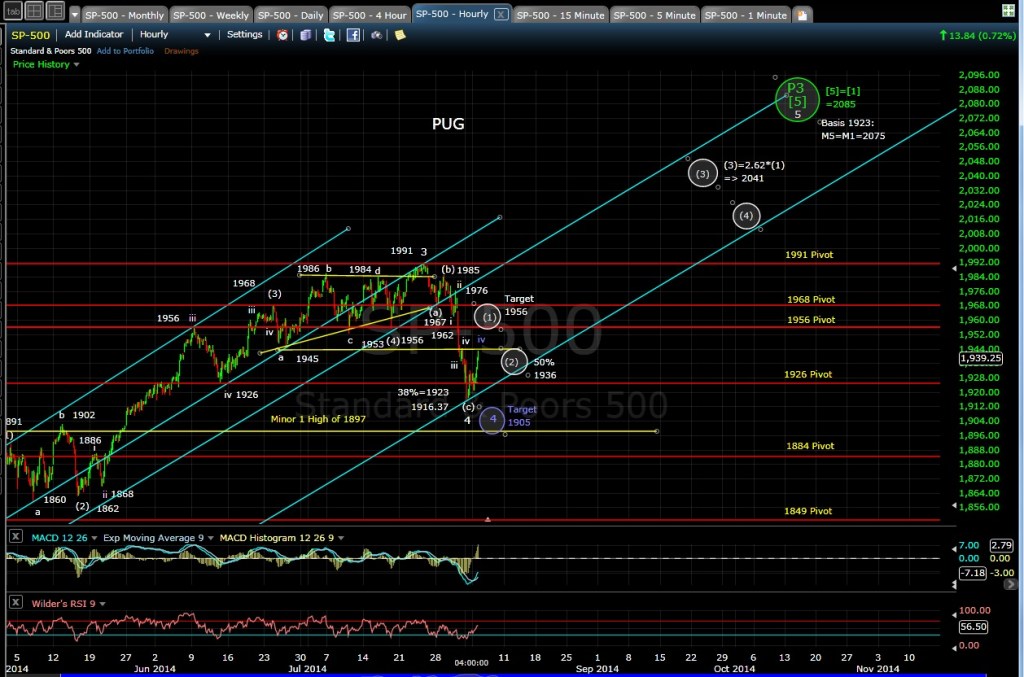Screen dimensions: 1024x677
Task: Open Exp Moving Average 9 dropdown
Action: (210, 538)
